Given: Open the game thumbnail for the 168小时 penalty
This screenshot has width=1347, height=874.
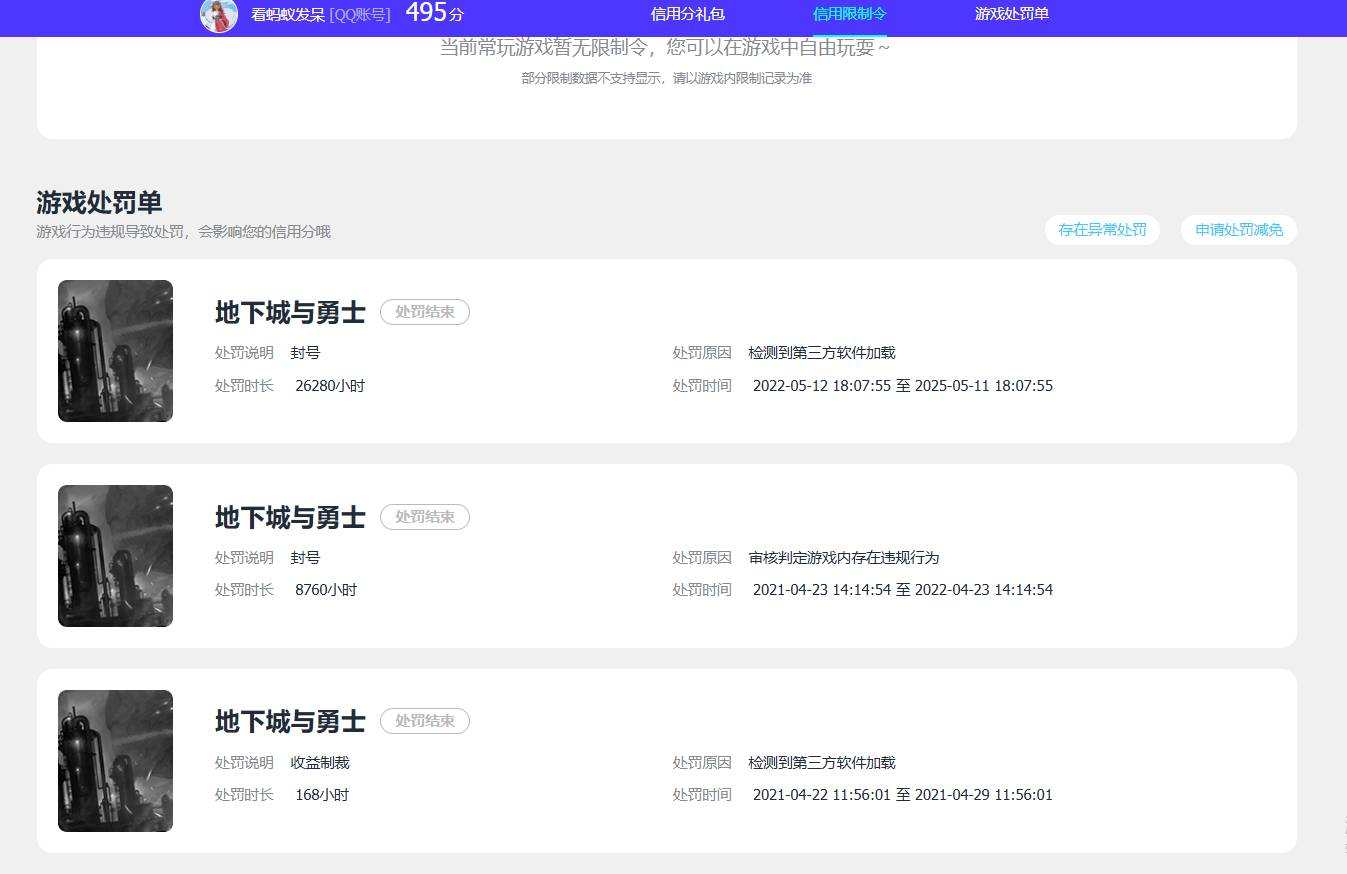Looking at the screenshot, I should (x=115, y=761).
